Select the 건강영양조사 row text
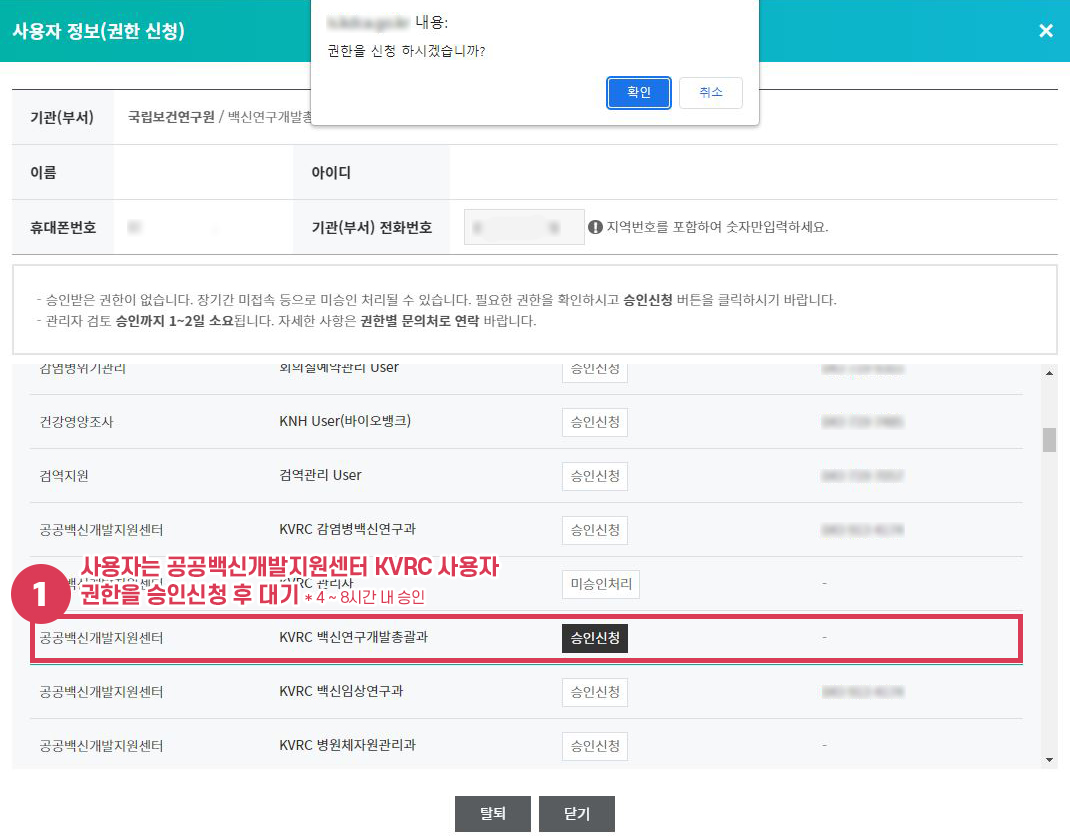This screenshot has width=1070, height=840. [76, 422]
